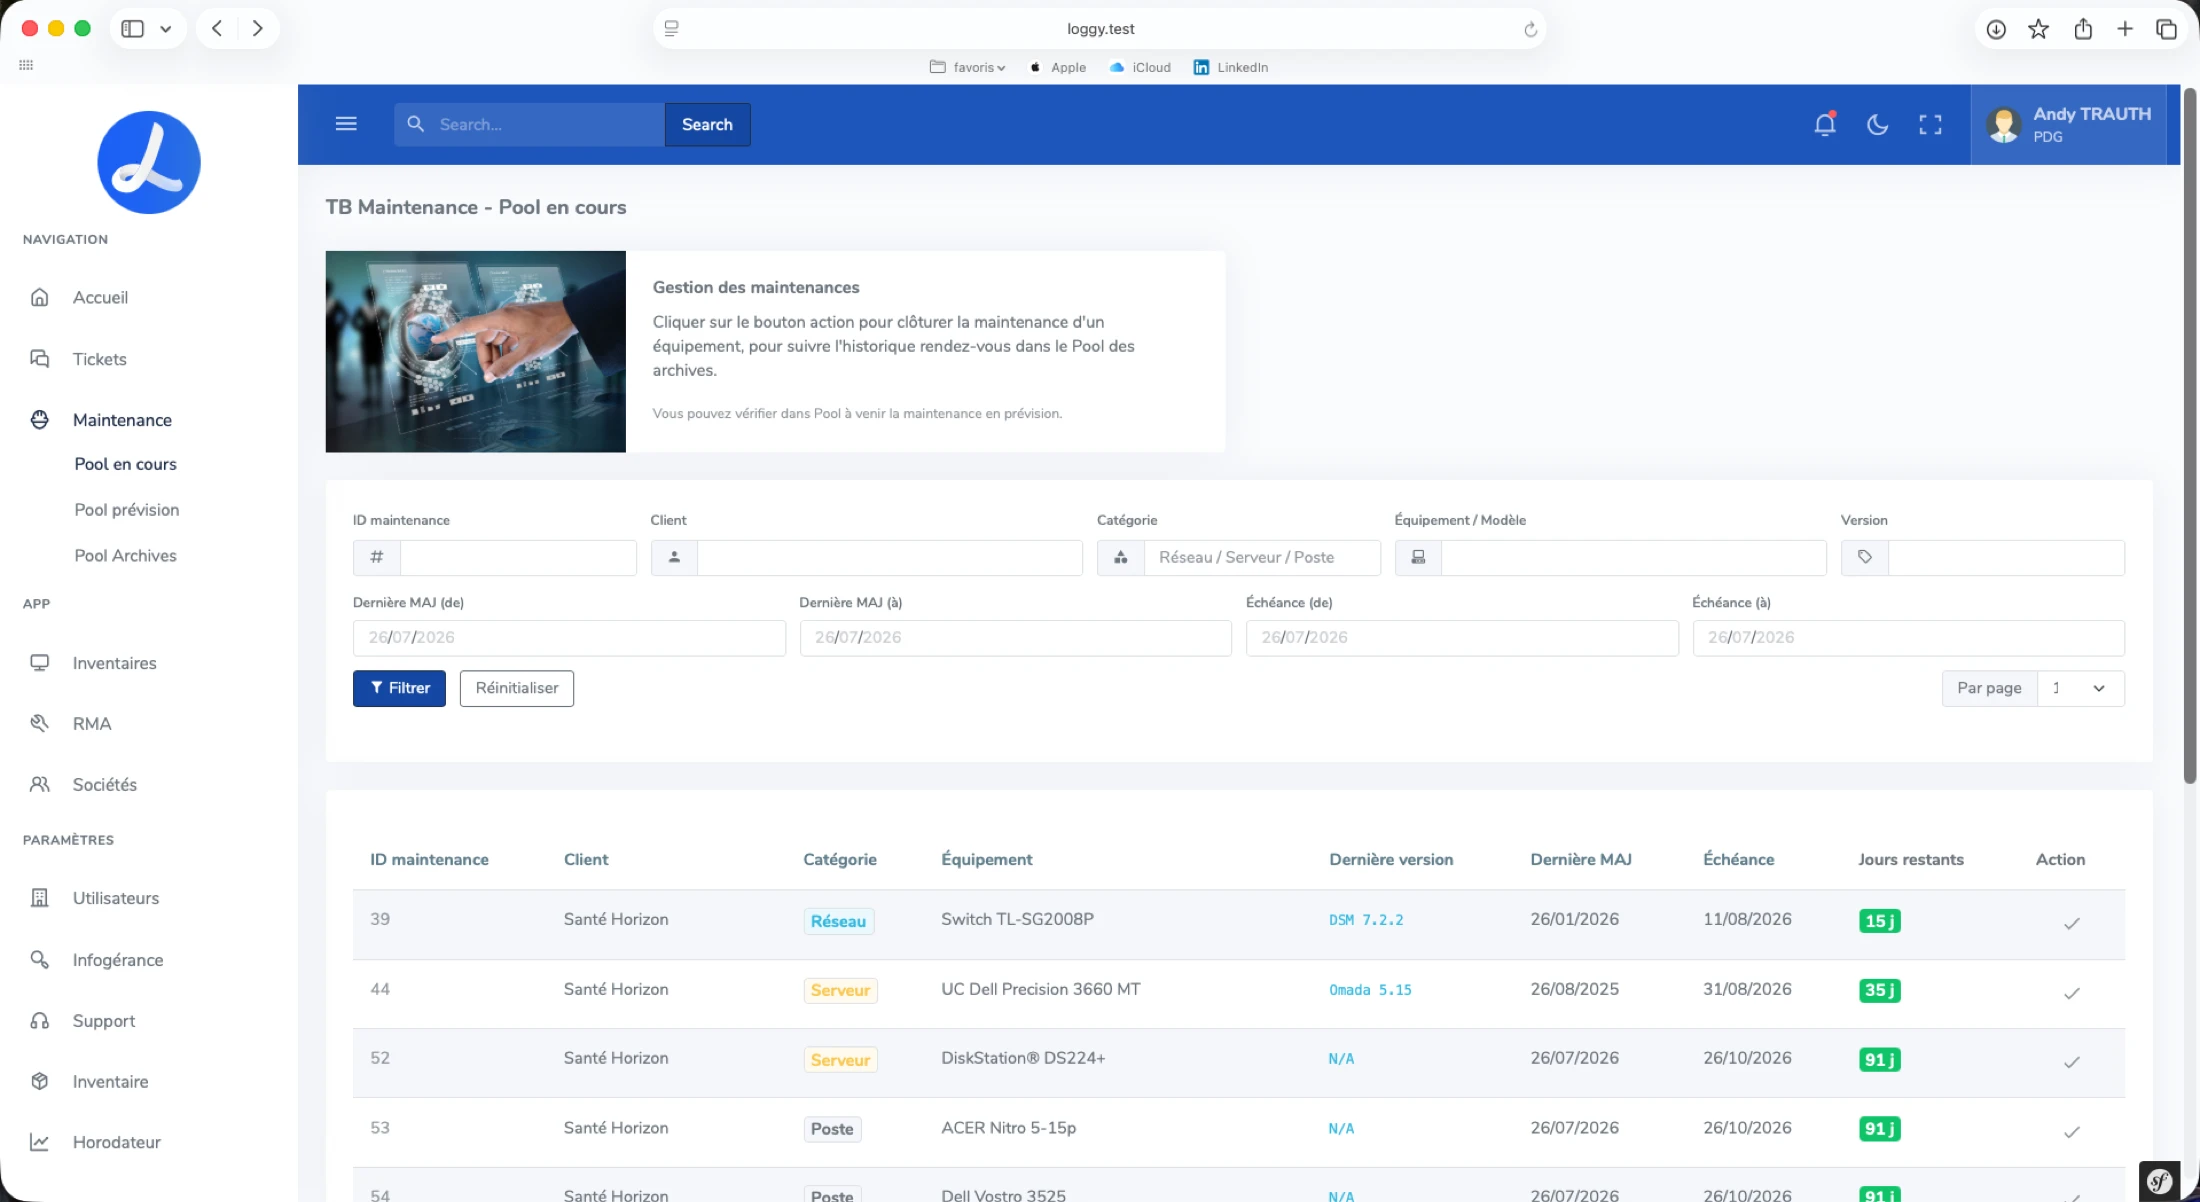Click the Filtrer button

pyautogui.click(x=399, y=688)
